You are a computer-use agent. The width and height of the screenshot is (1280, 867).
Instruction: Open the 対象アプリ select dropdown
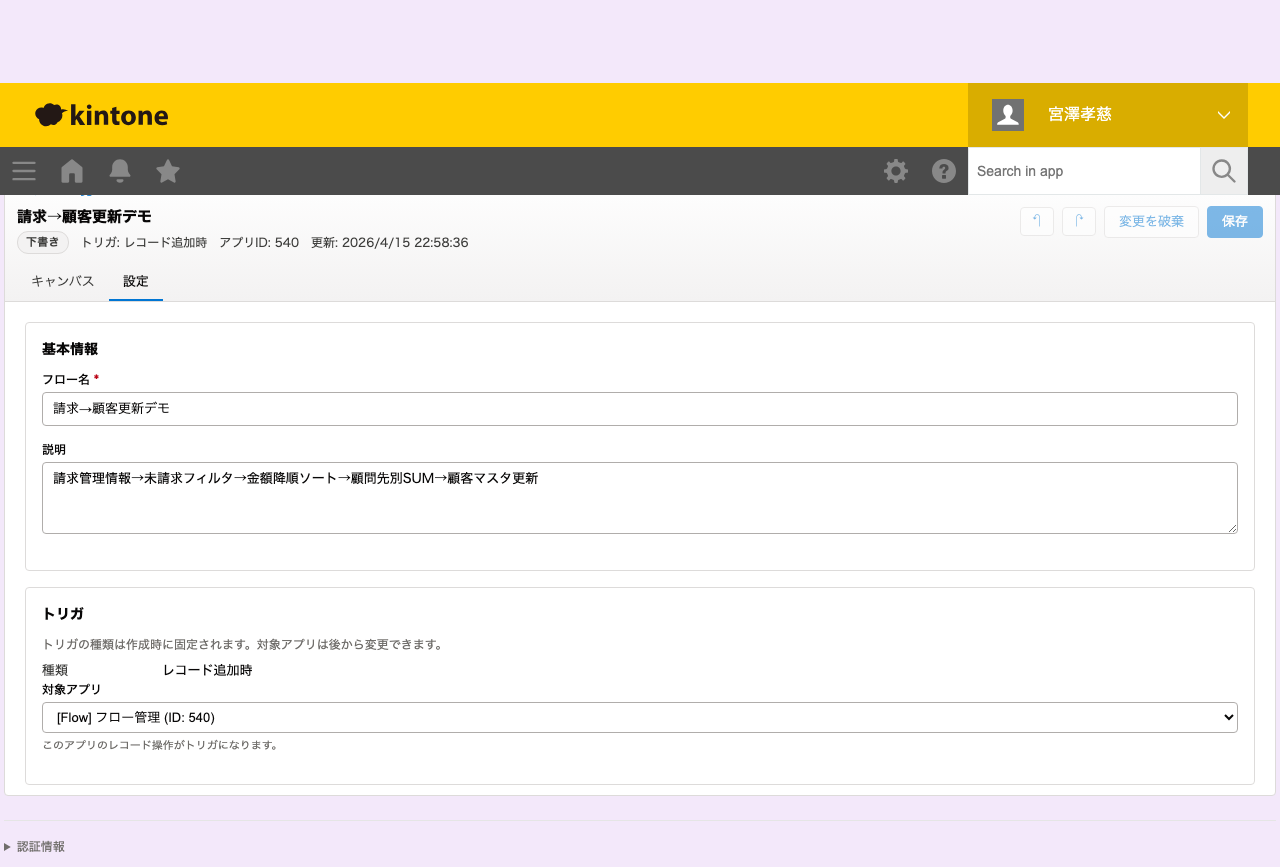click(x=640, y=717)
